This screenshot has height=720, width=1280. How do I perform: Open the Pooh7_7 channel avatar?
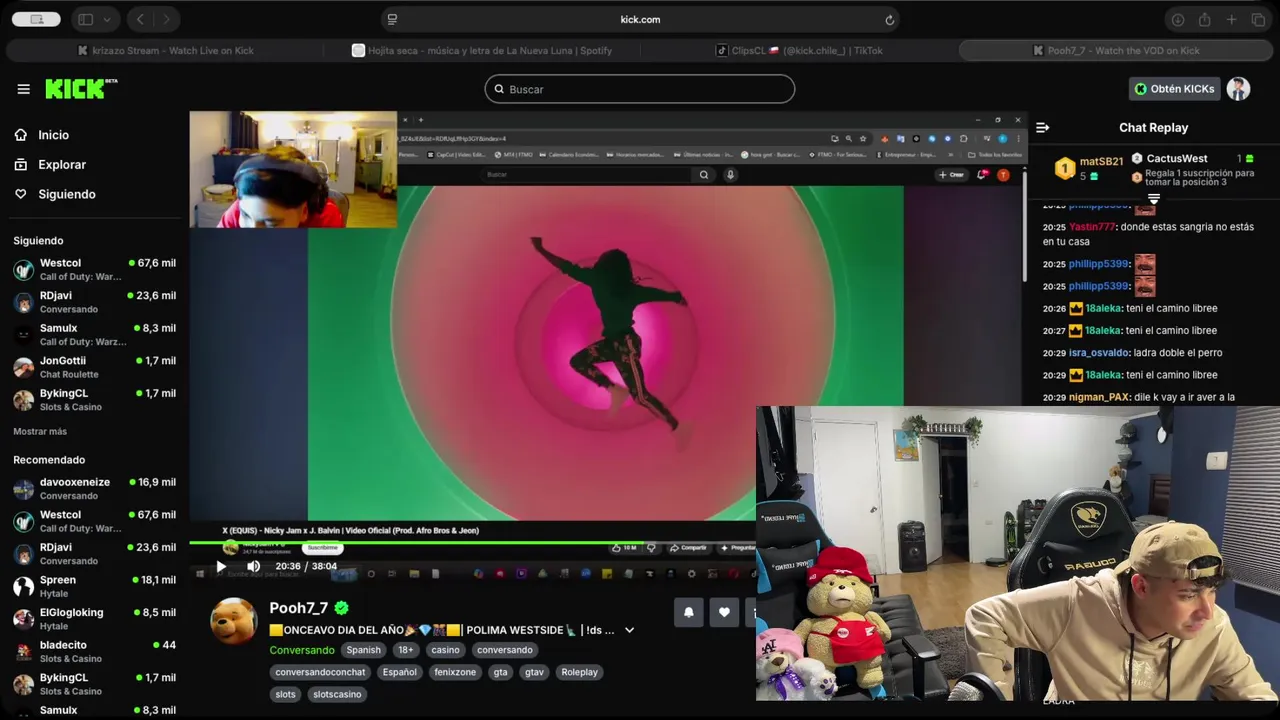click(233, 621)
